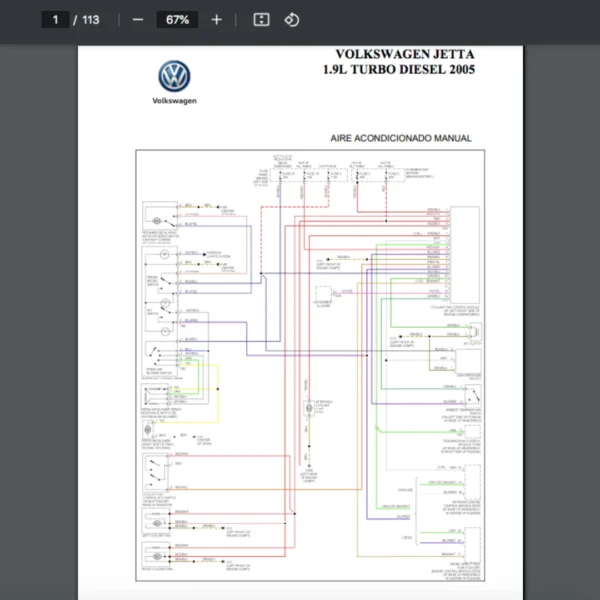This screenshot has height=600, width=600.
Task: Click the total page count 113
Action: [x=91, y=20]
